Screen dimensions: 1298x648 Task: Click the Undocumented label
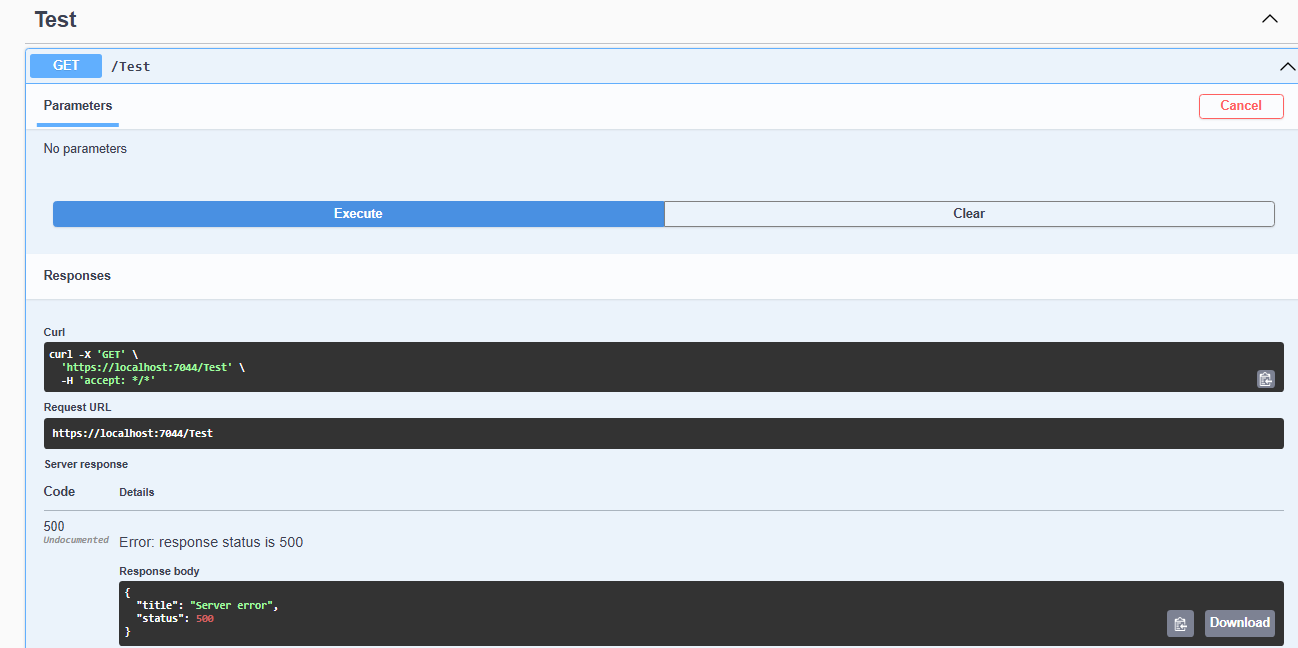coord(76,540)
